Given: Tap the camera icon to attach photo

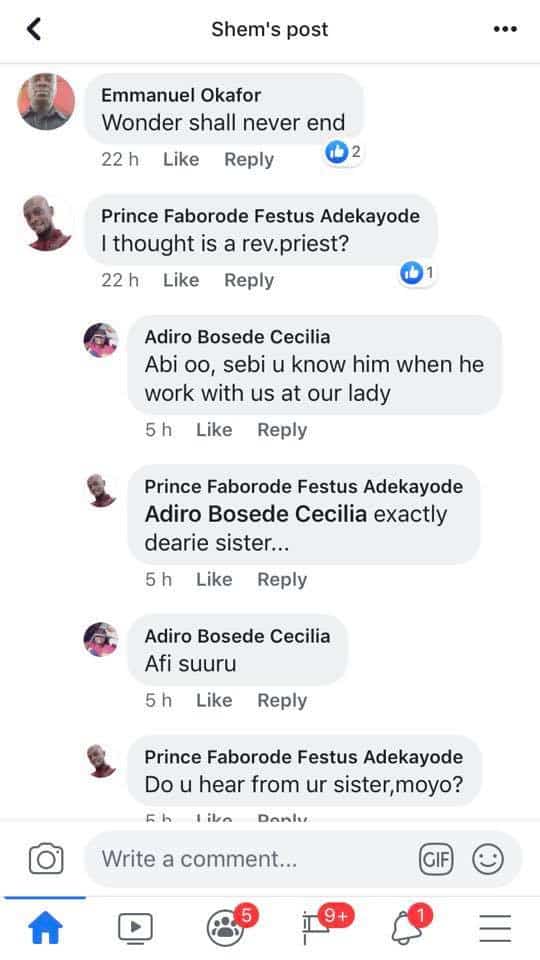Looking at the screenshot, I should click(x=46, y=859).
